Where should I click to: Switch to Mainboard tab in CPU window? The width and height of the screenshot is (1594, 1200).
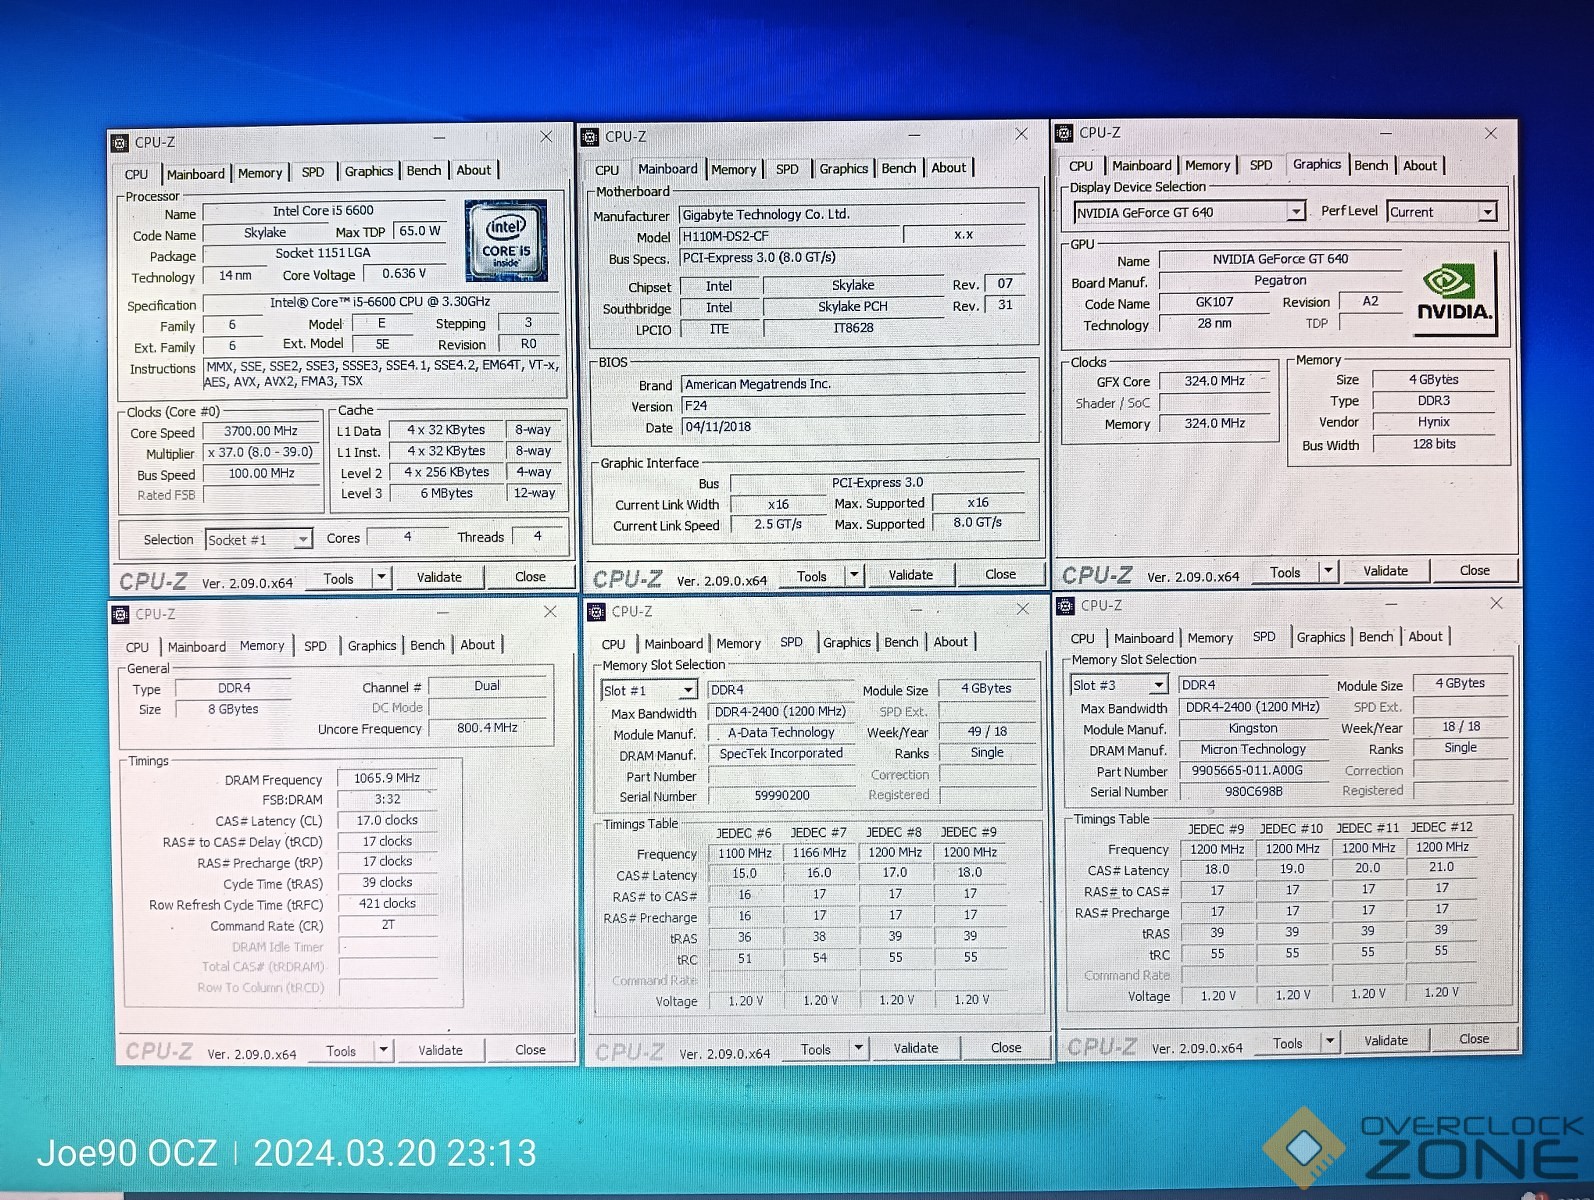[196, 174]
